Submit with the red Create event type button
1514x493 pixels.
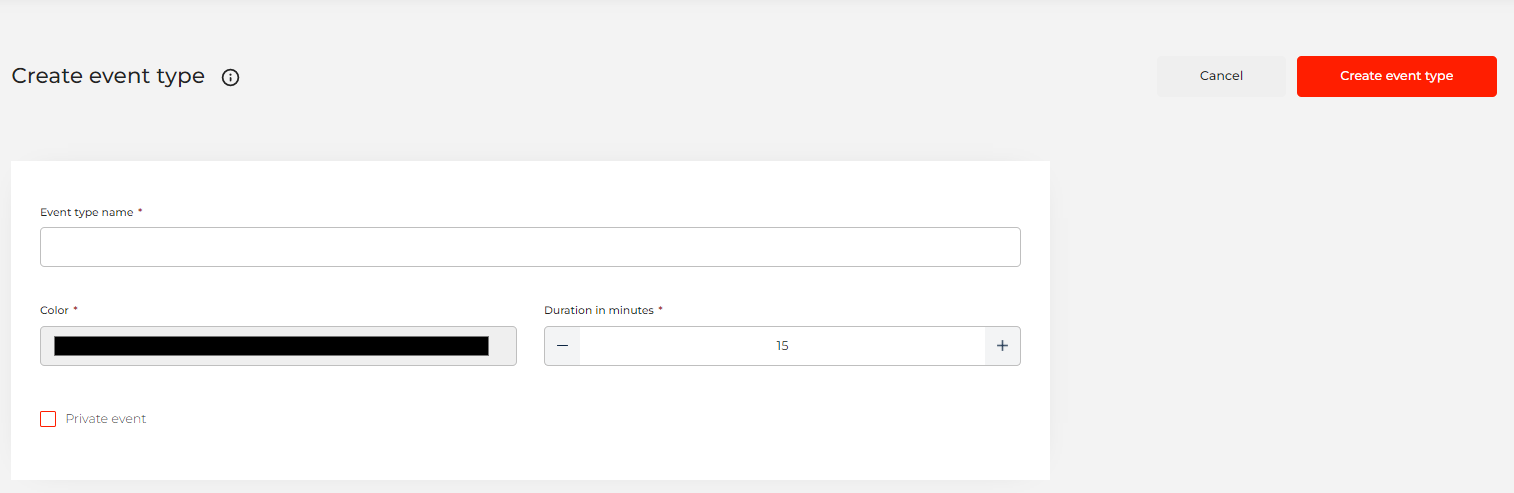click(x=1396, y=76)
